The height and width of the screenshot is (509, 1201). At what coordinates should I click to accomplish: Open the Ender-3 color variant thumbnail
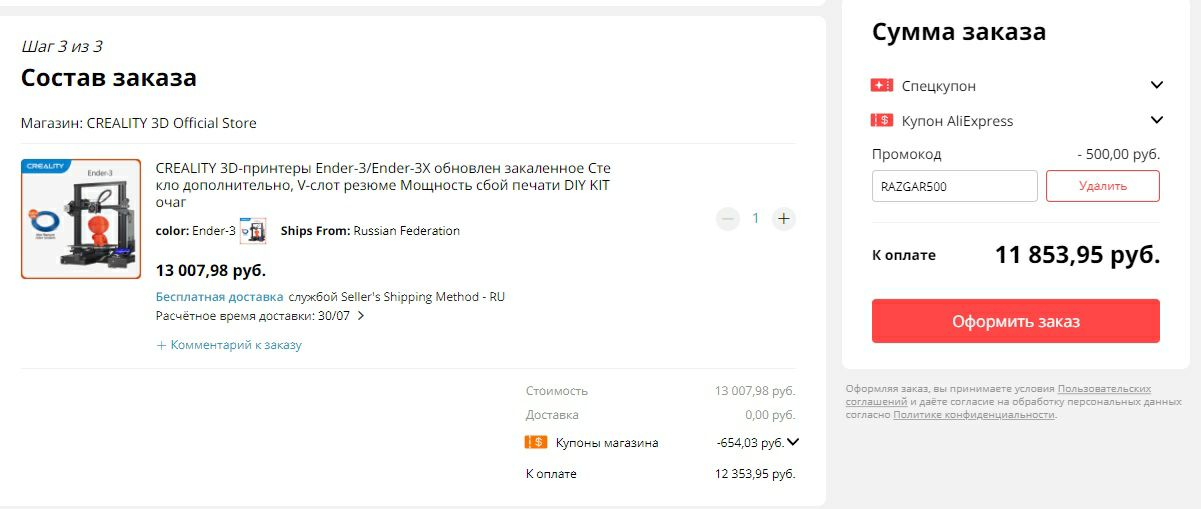(x=253, y=231)
